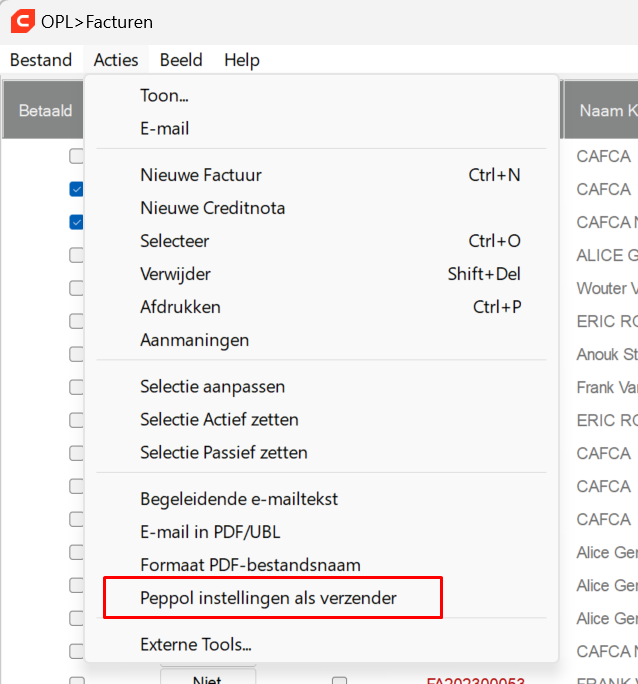The image size is (638, 684).
Task: Click the Naam K column header
Action: coord(602,110)
